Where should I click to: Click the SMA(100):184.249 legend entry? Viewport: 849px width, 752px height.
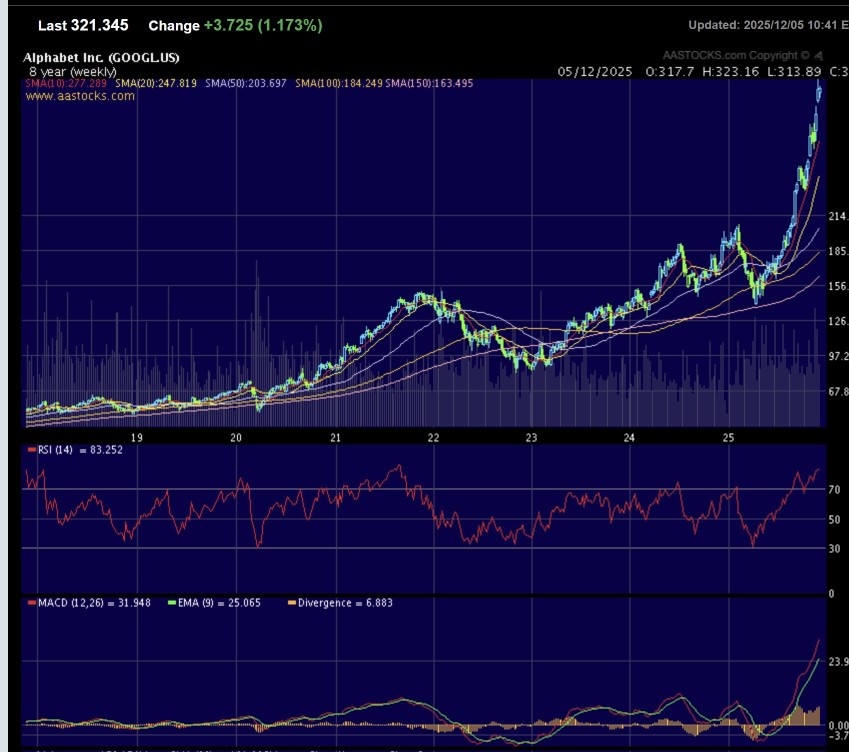point(339,83)
